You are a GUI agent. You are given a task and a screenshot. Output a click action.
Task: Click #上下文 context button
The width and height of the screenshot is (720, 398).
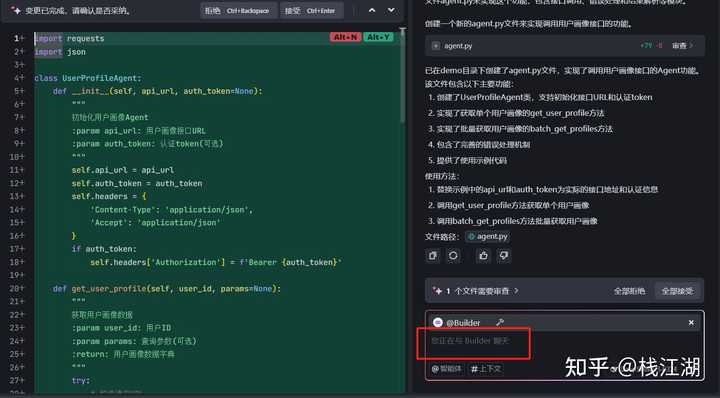pos(486,369)
